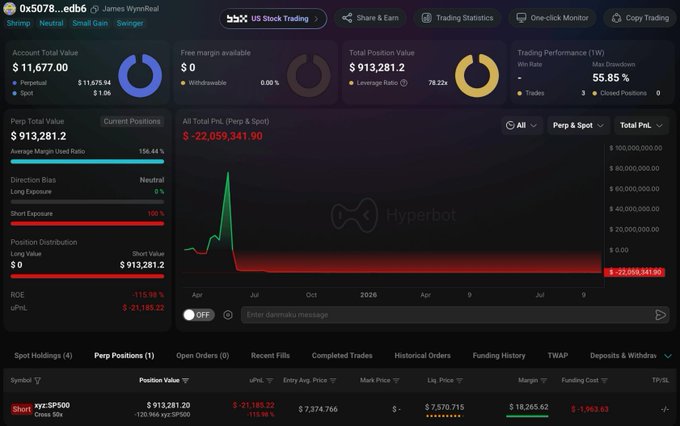This screenshot has width=680, height=426.
Task: Sort by Margin column
Action: 543,380
